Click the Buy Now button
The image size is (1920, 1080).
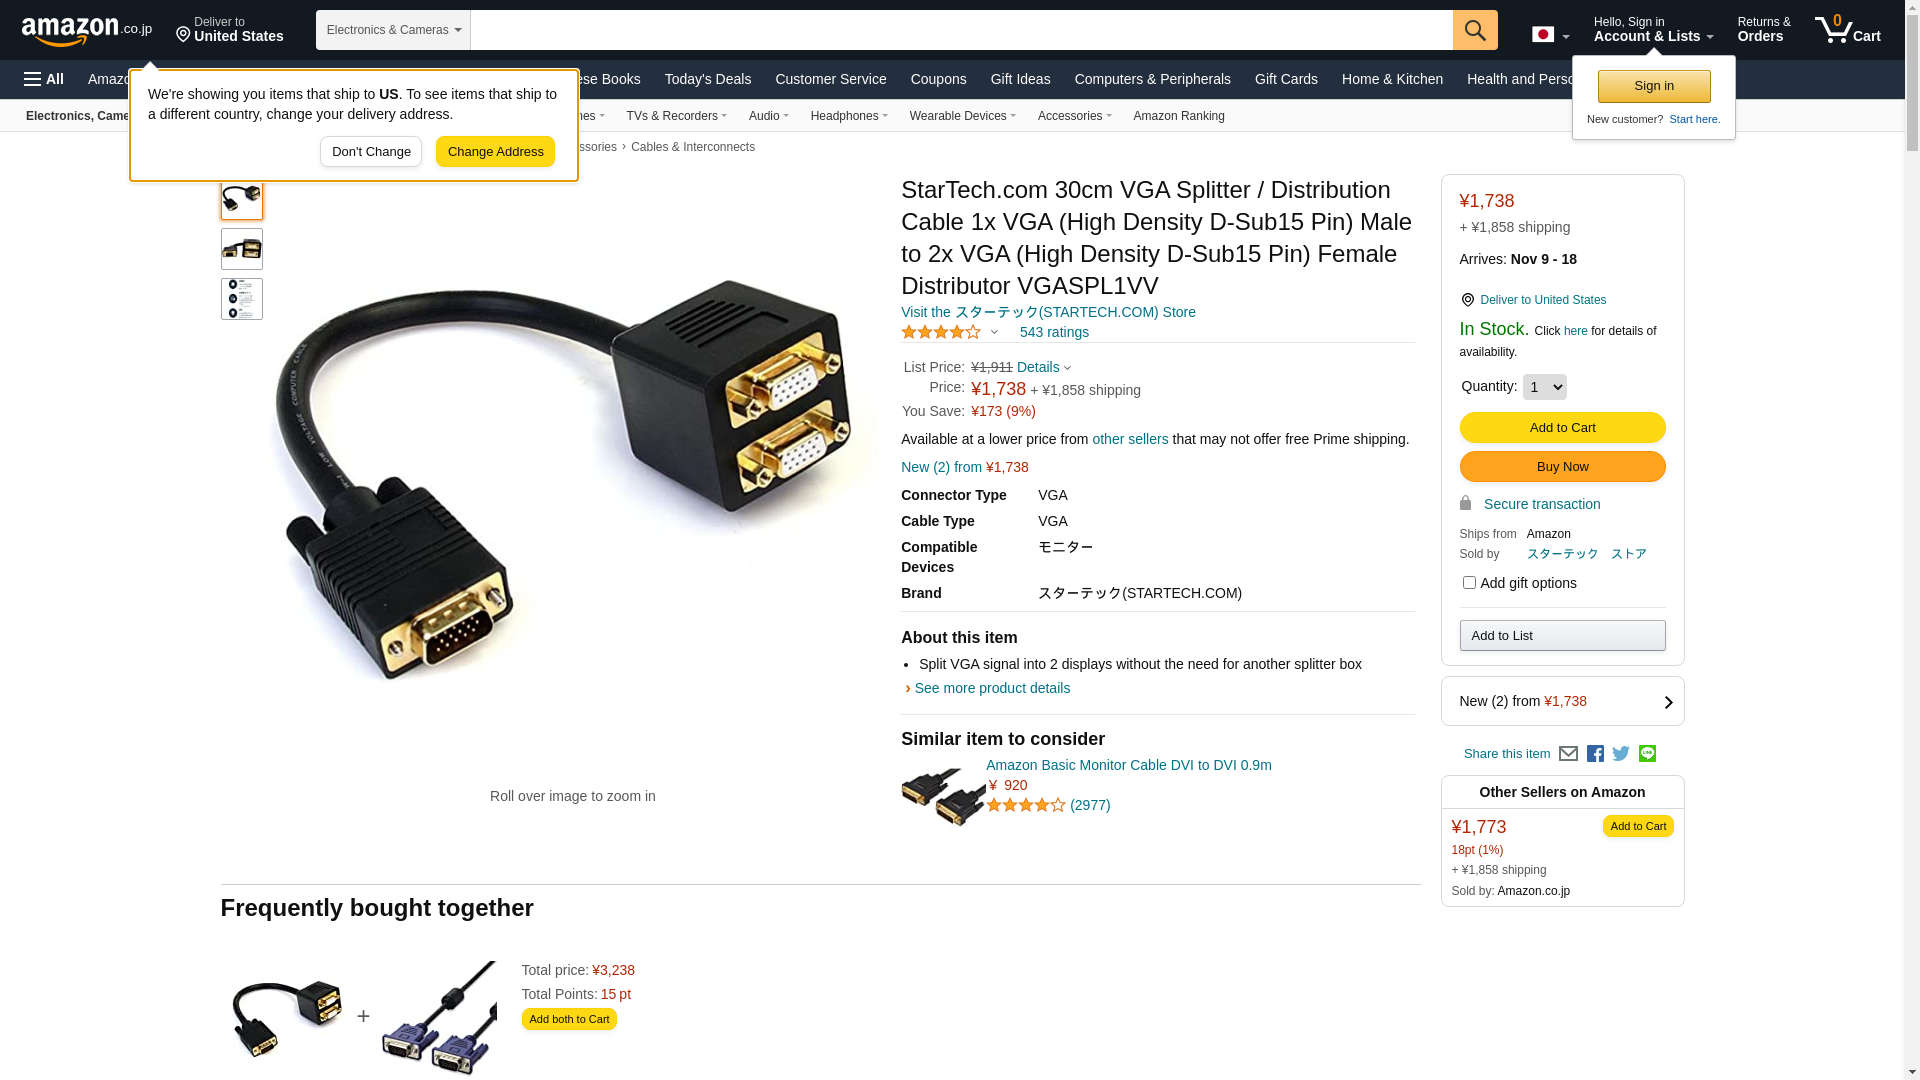[x=1562, y=467]
